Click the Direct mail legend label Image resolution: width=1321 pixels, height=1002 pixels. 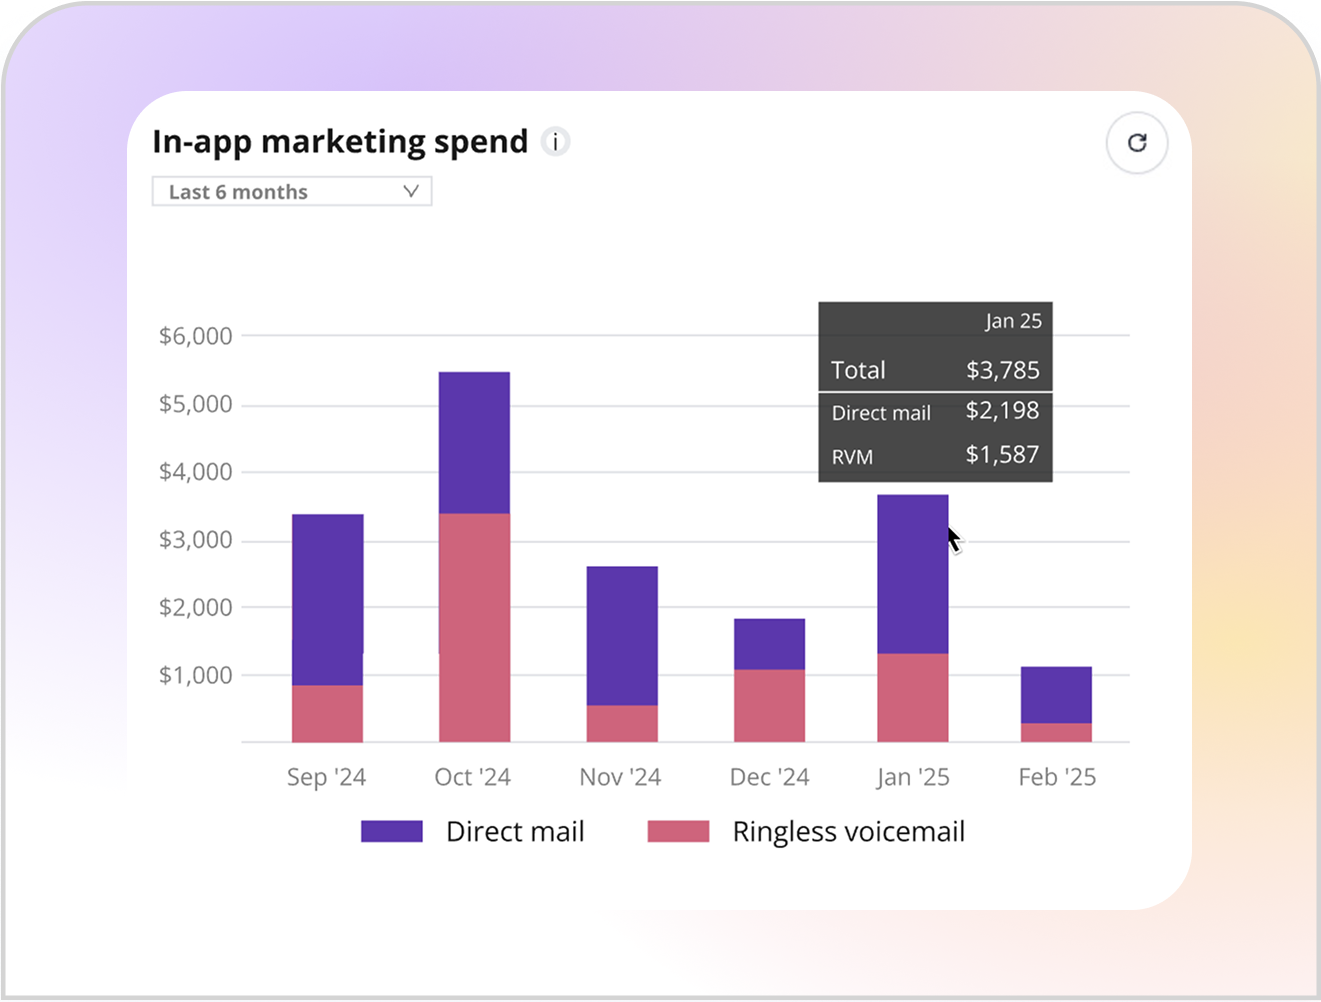click(x=515, y=832)
